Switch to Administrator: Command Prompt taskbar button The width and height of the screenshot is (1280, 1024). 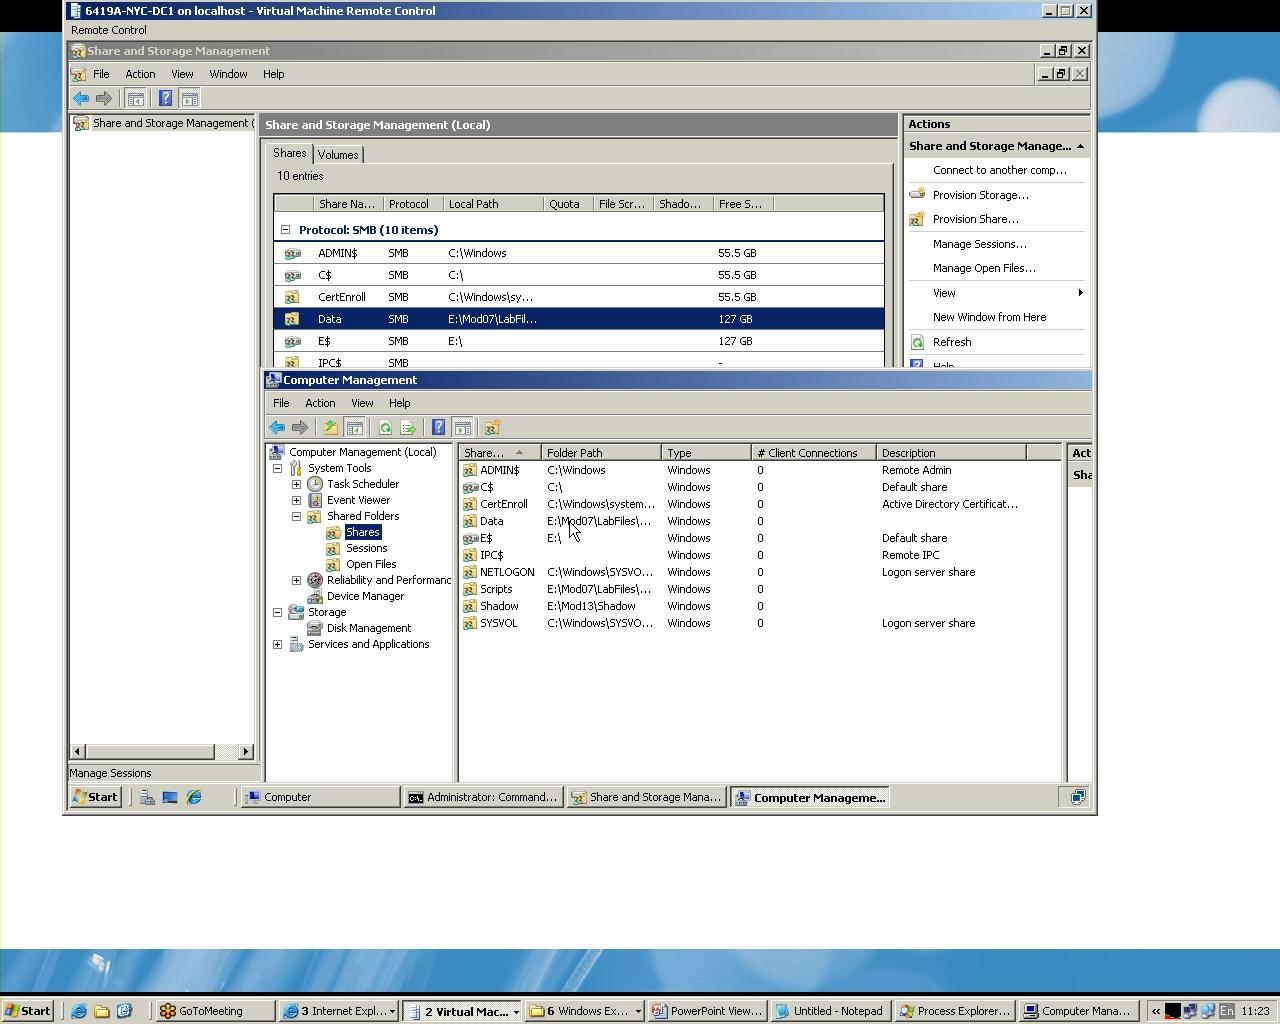(x=483, y=797)
